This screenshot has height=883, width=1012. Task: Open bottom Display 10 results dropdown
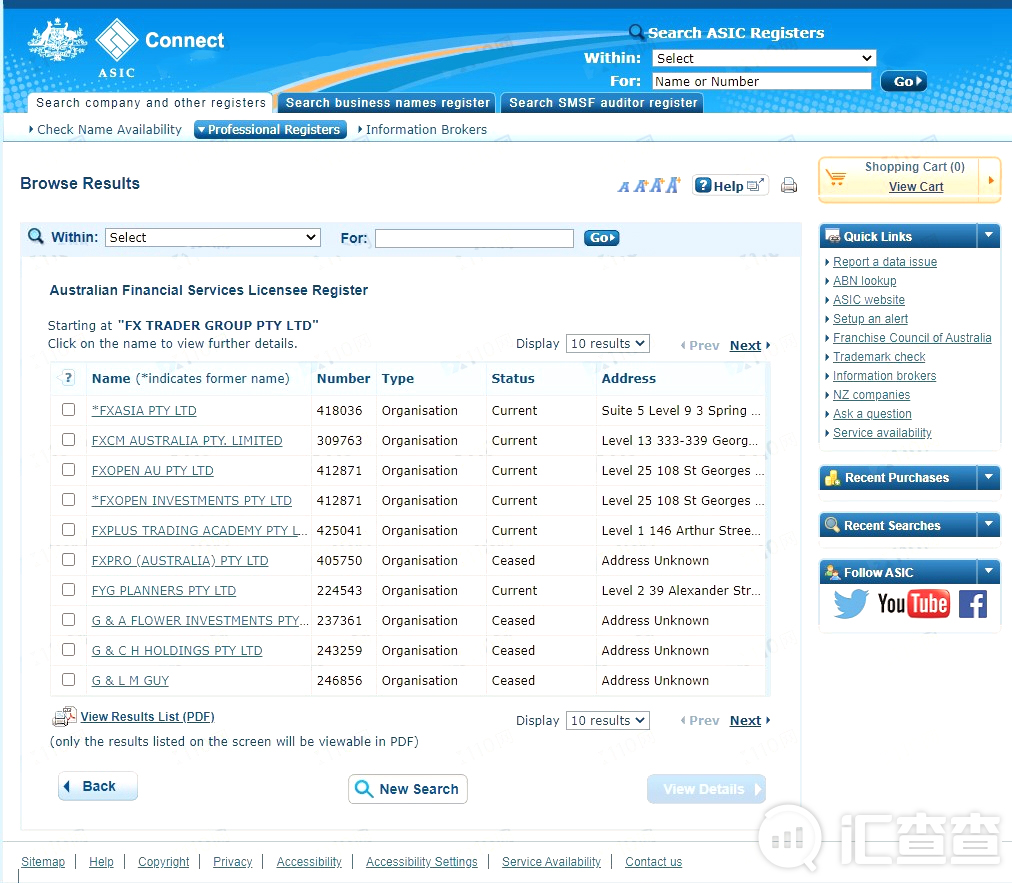pos(607,720)
